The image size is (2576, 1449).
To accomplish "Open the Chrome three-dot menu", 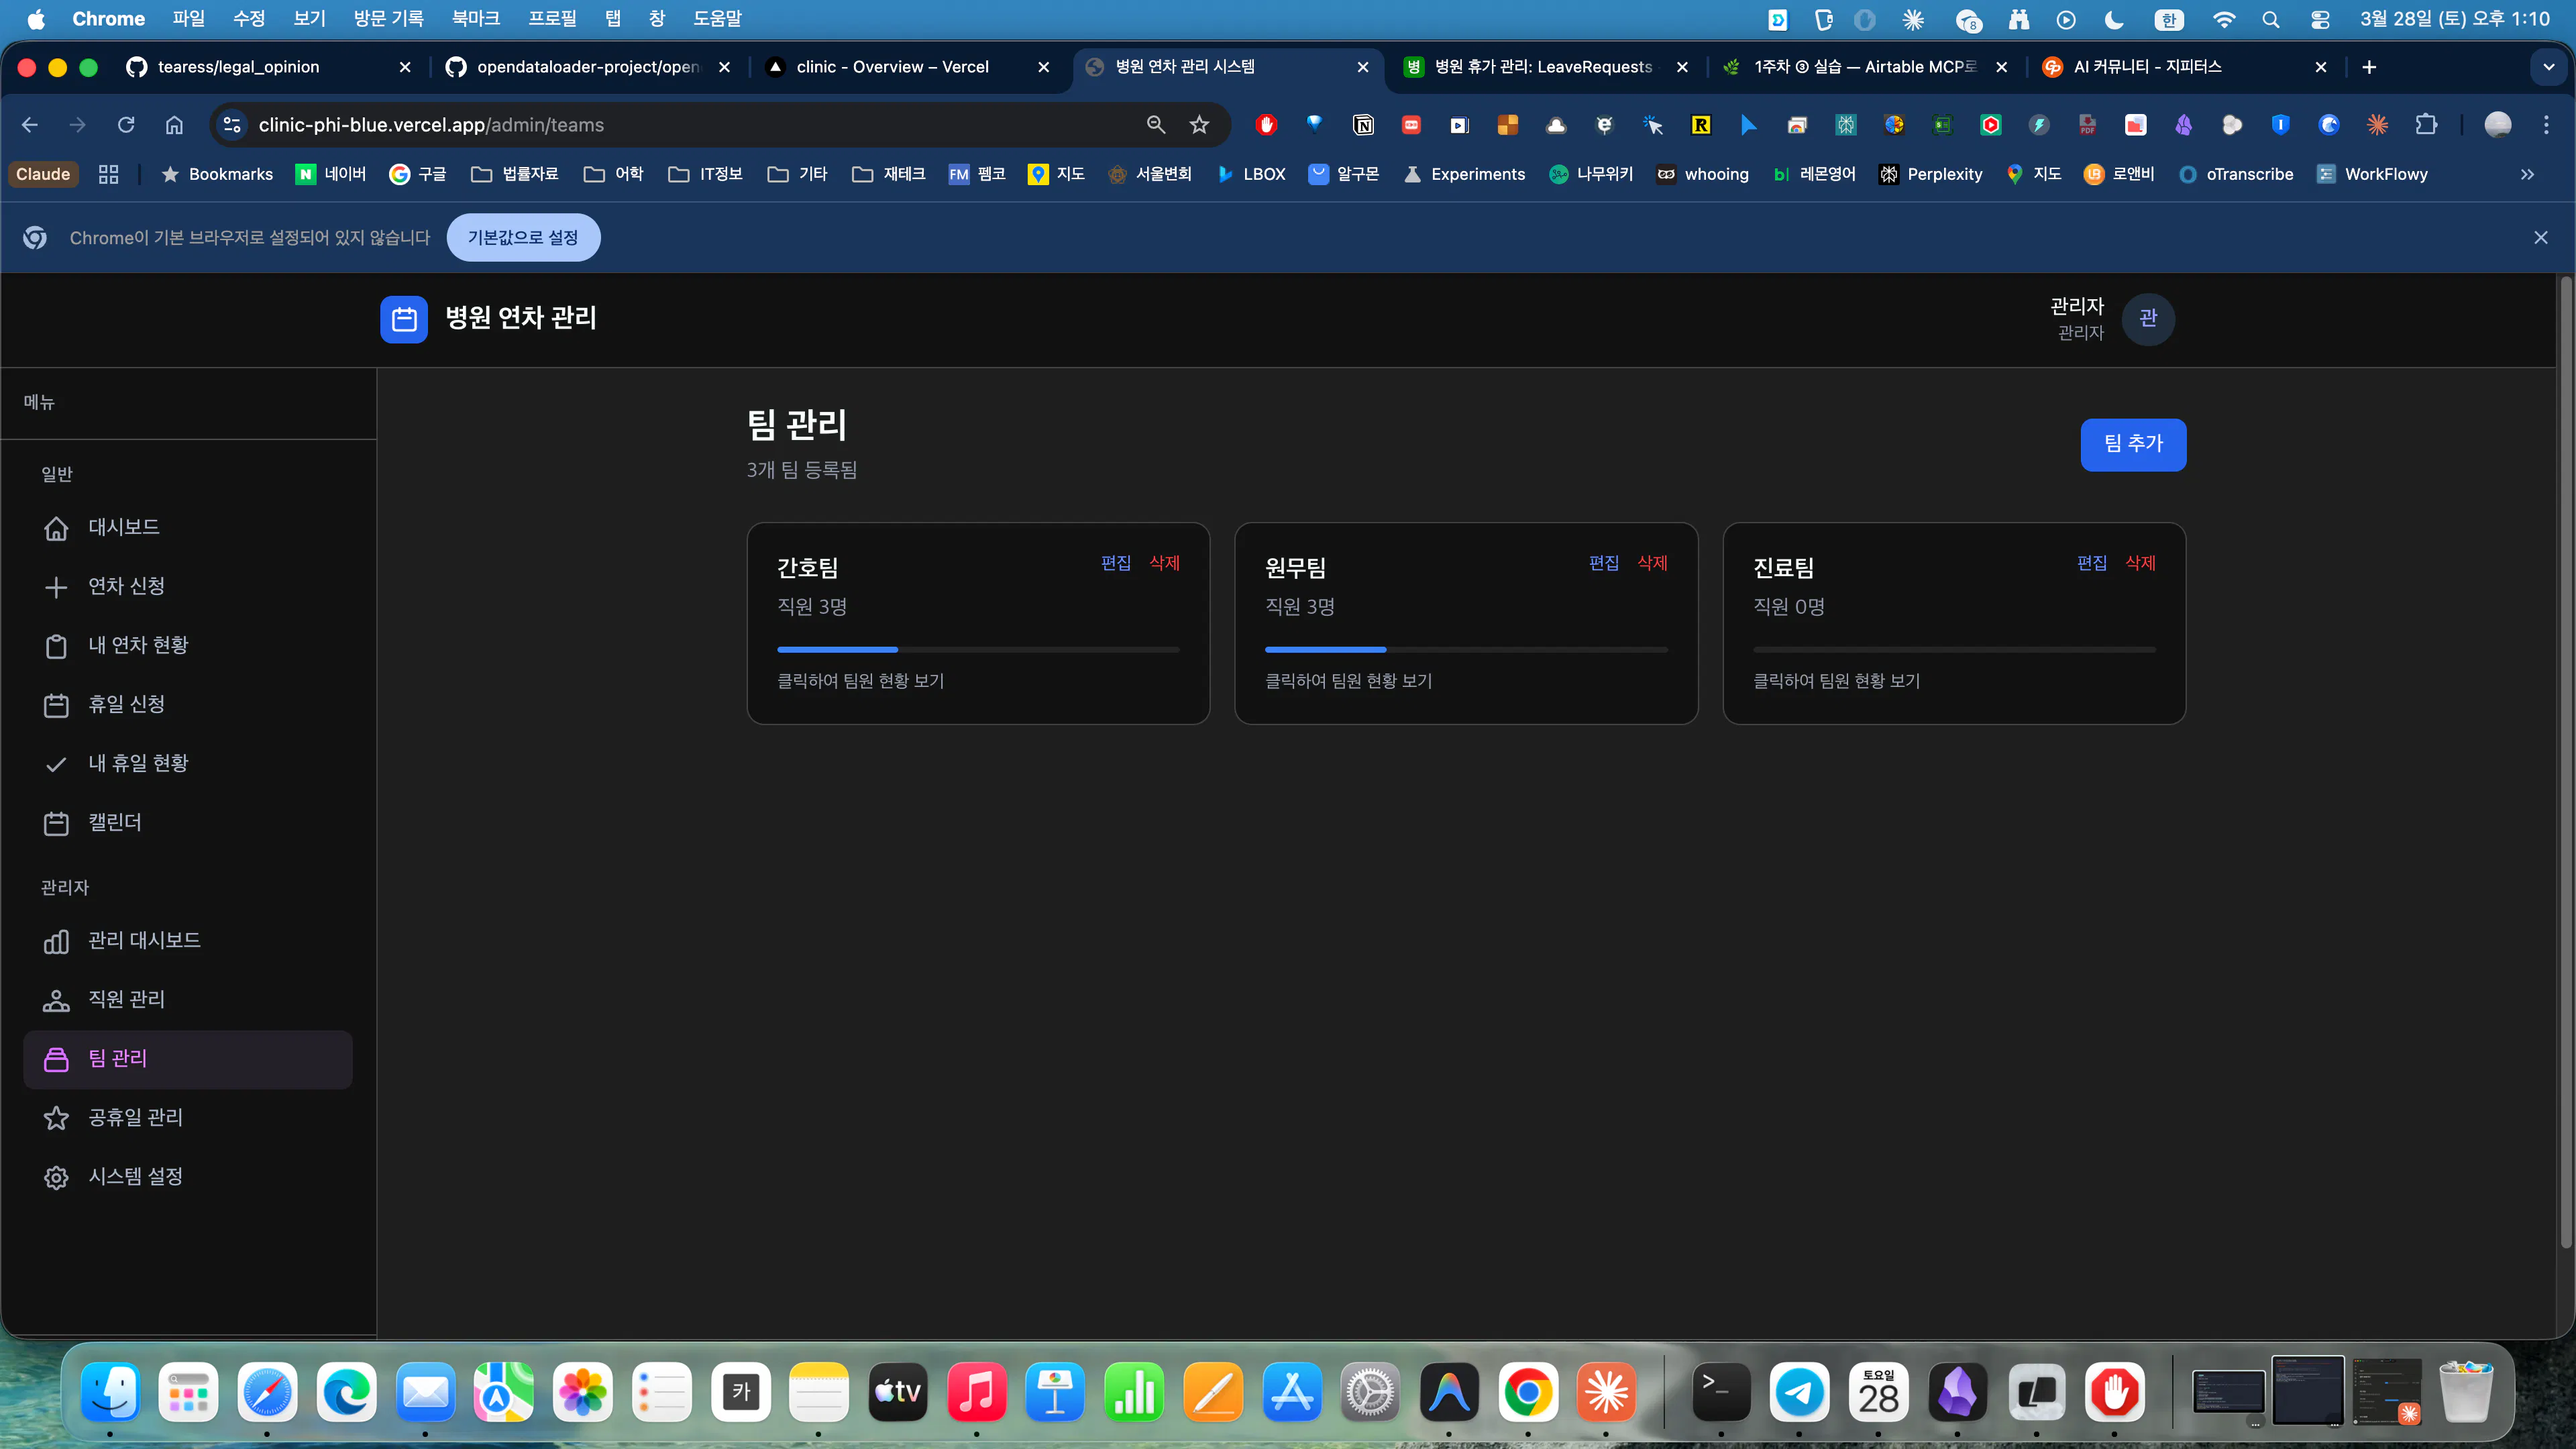I will (x=2546, y=125).
